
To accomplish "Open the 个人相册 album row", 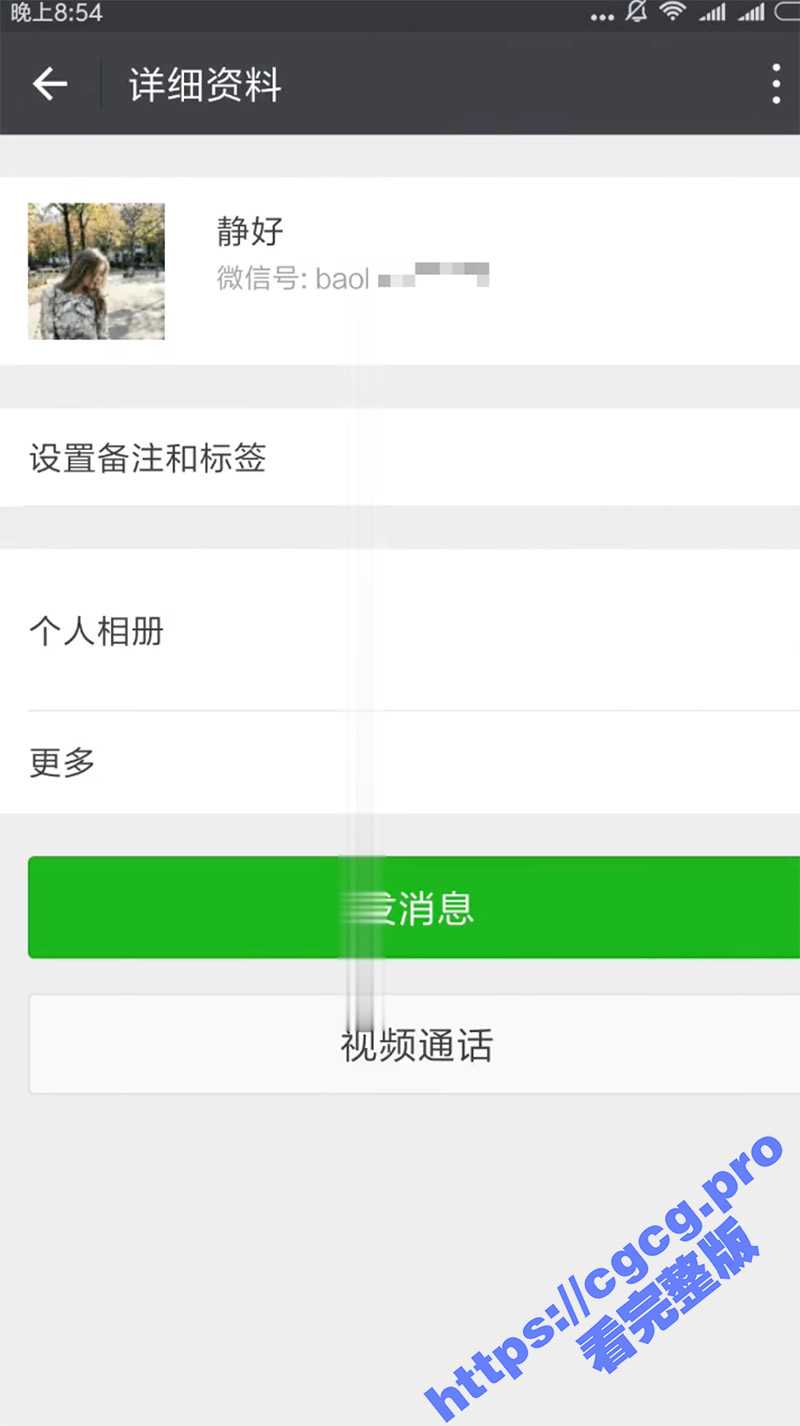I will 400,631.
